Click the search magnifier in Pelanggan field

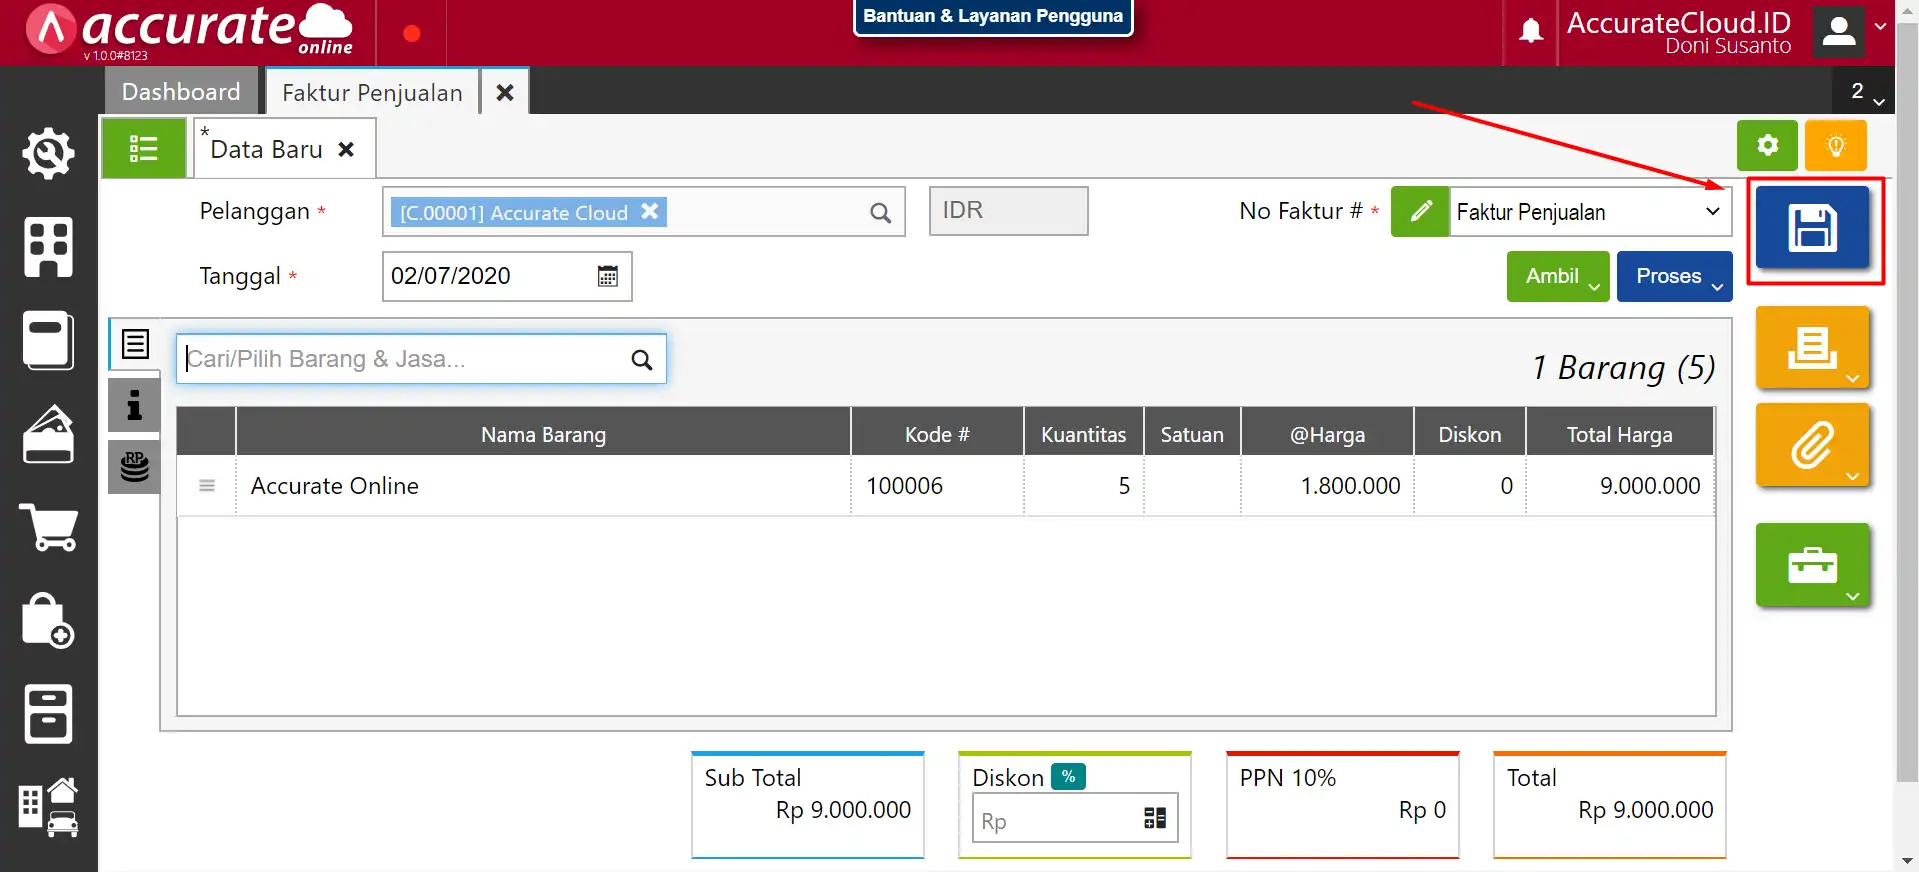tap(880, 213)
